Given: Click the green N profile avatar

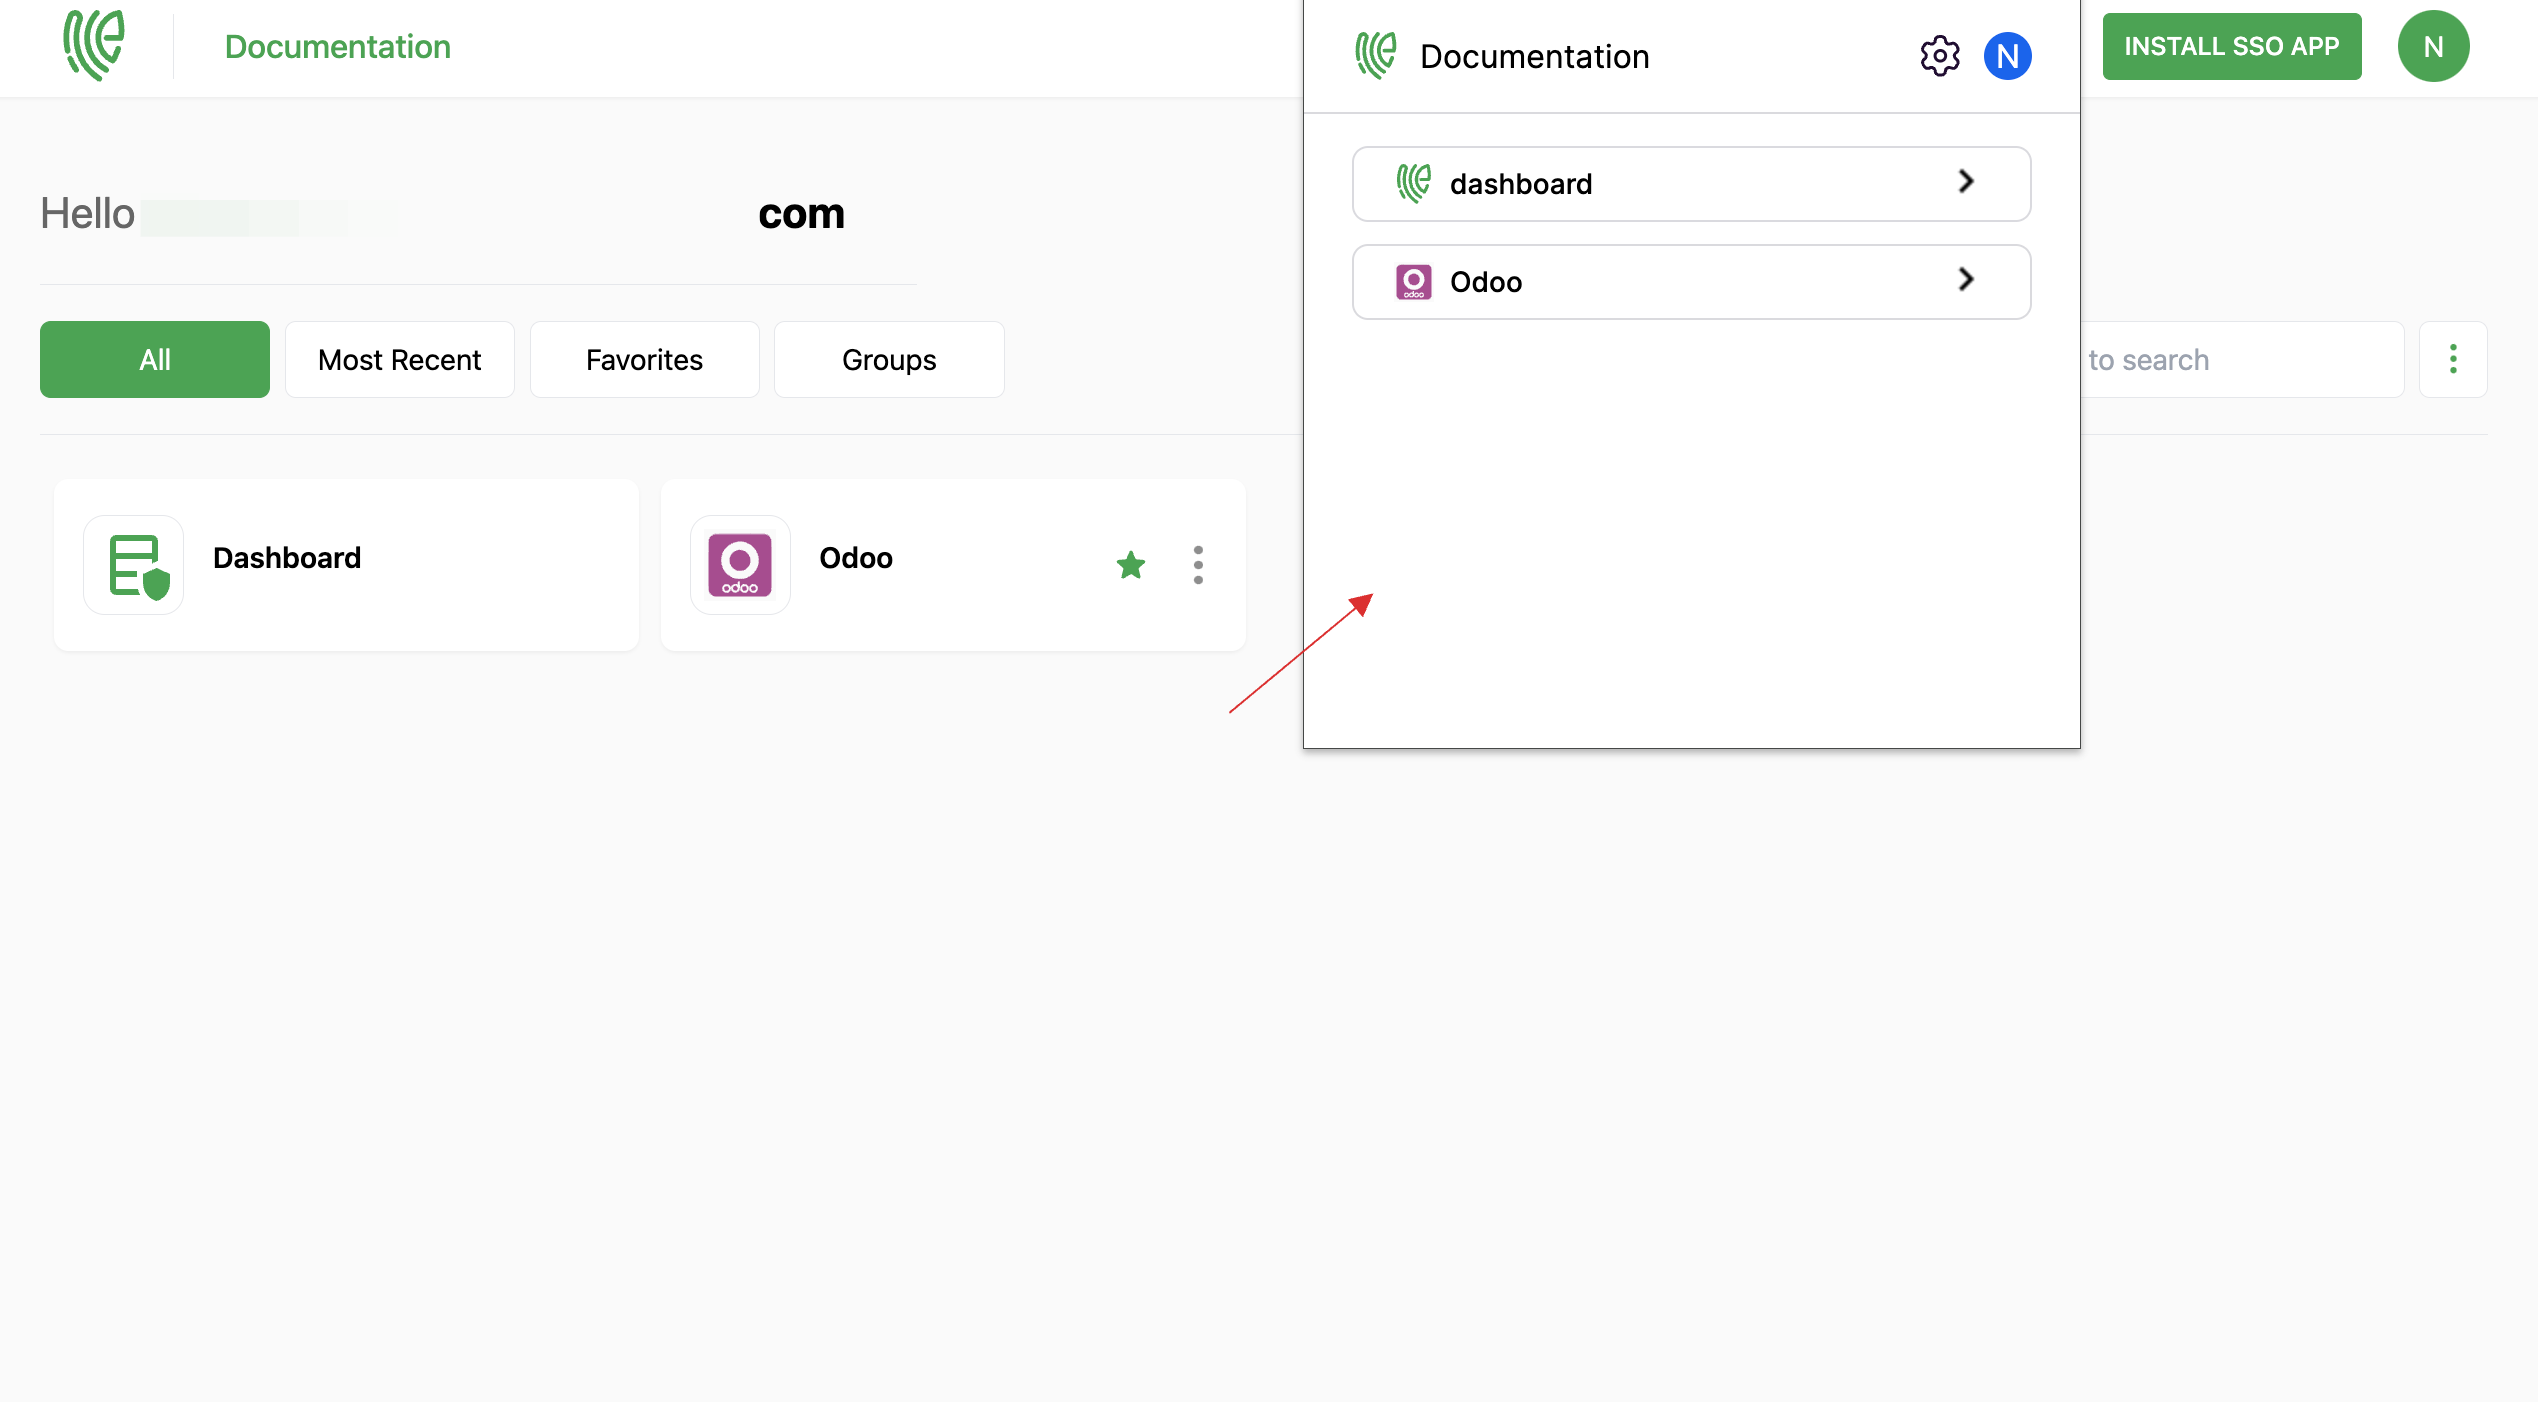Looking at the screenshot, I should click(2433, 46).
